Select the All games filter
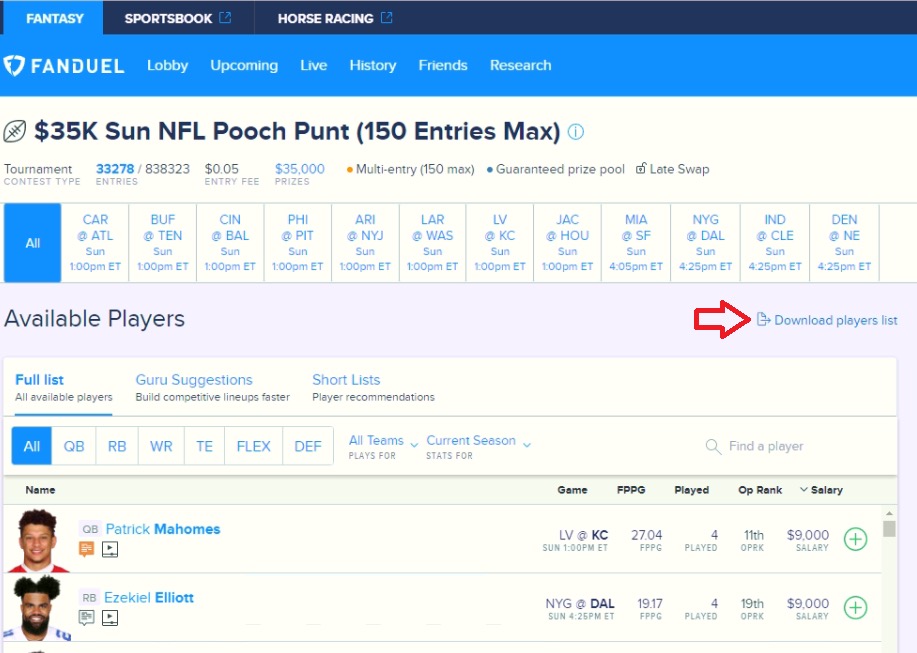The image size is (917, 653). [x=33, y=243]
